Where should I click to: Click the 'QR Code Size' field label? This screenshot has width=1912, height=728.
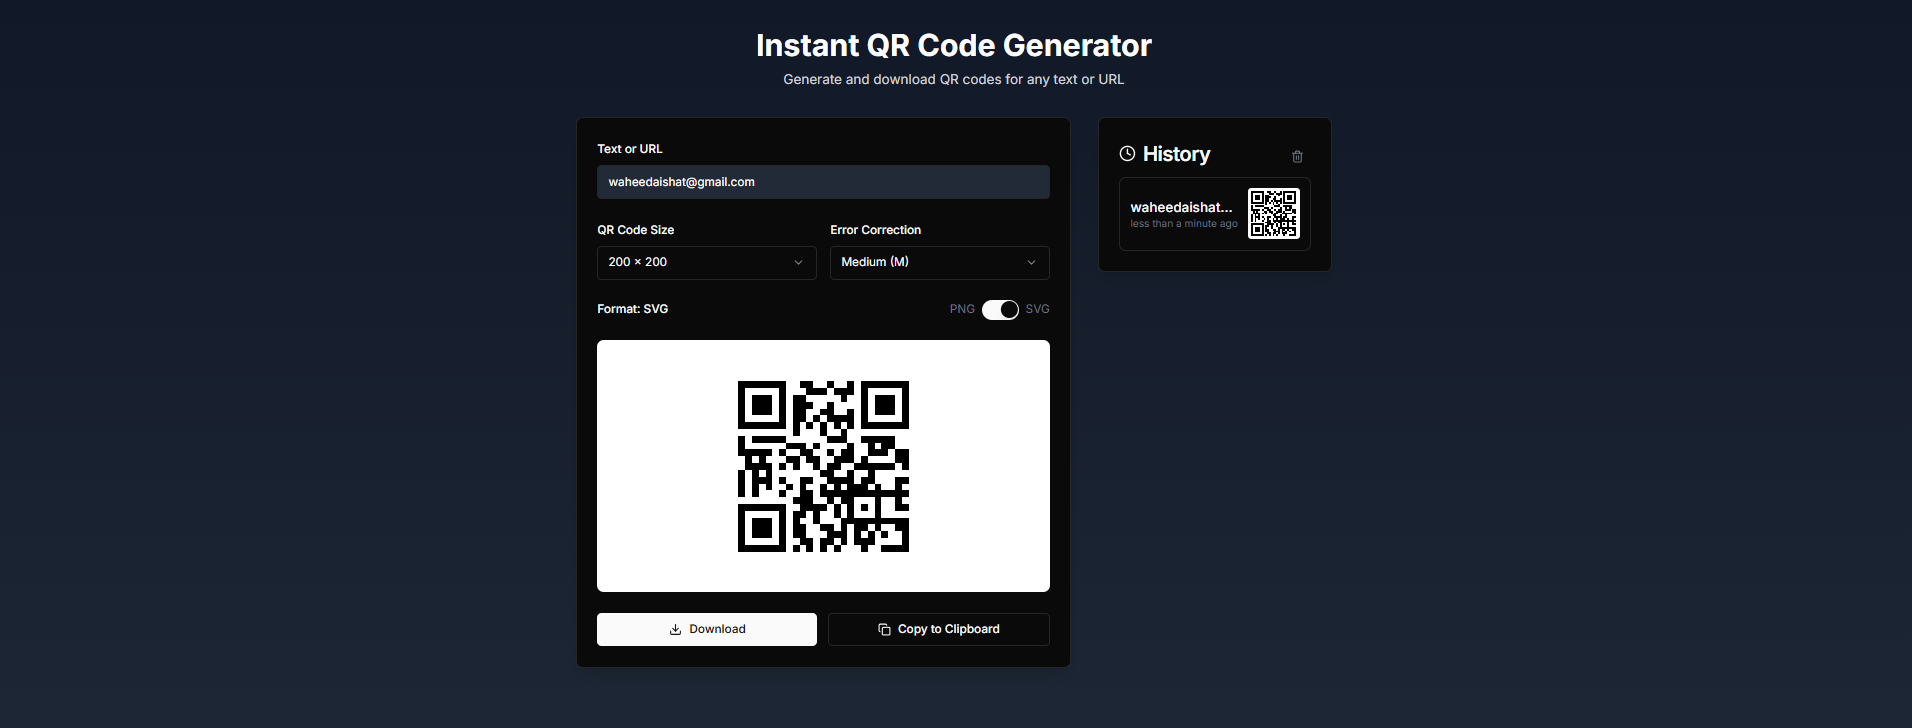coord(636,230)
